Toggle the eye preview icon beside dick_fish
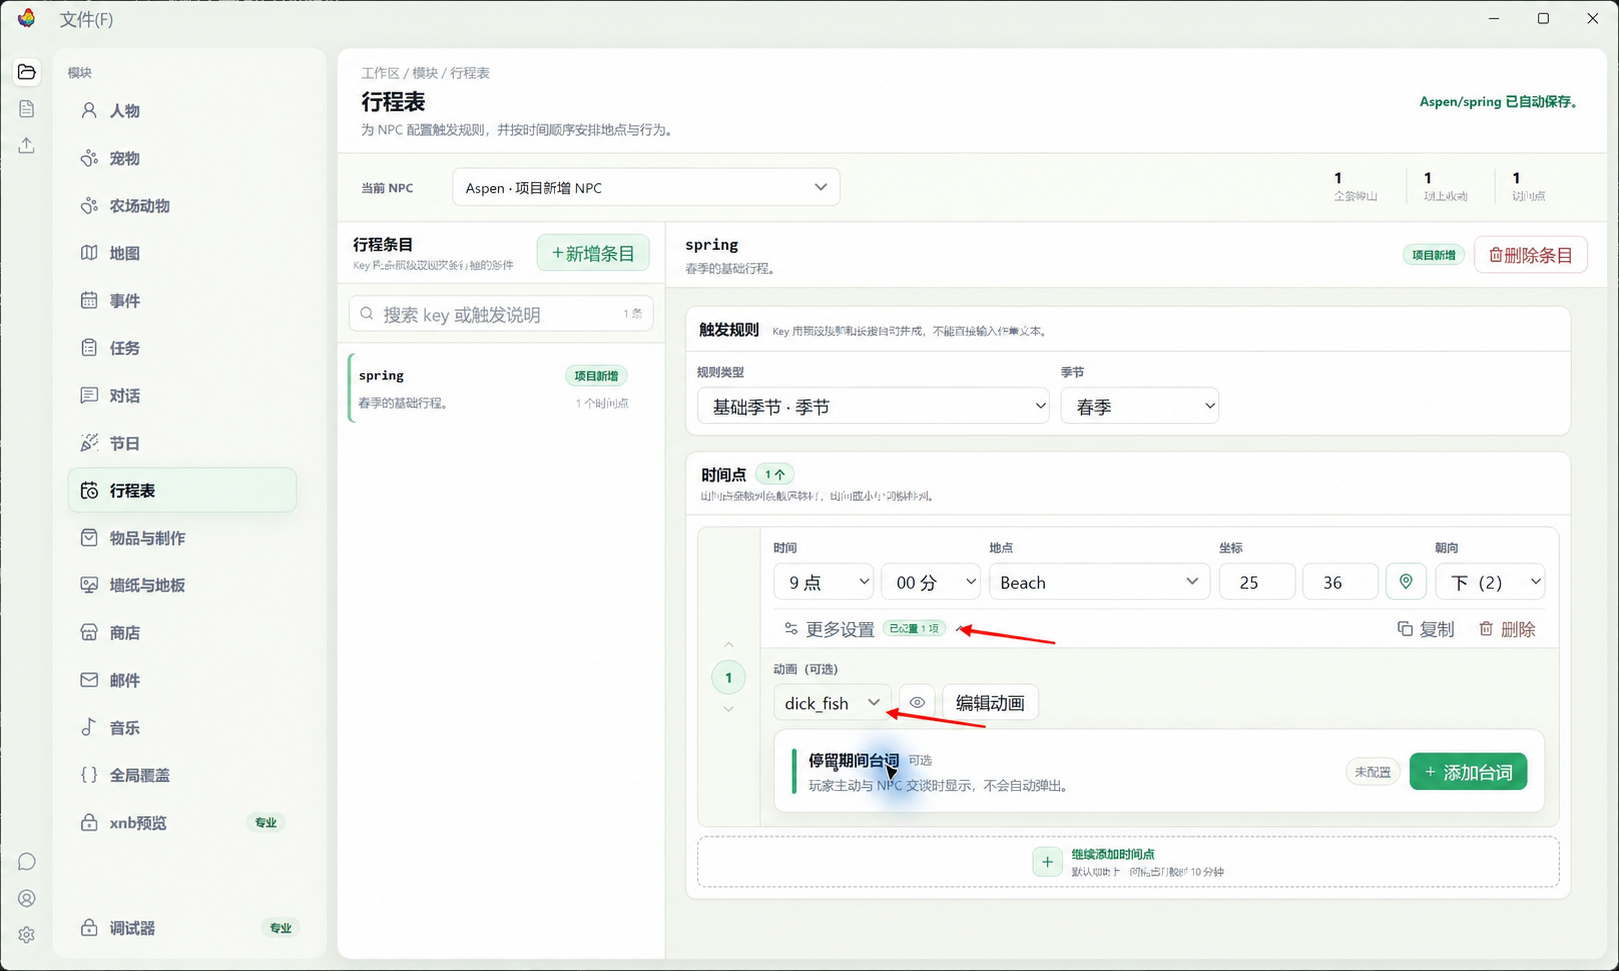1619x971 pixels. point(917,703)
